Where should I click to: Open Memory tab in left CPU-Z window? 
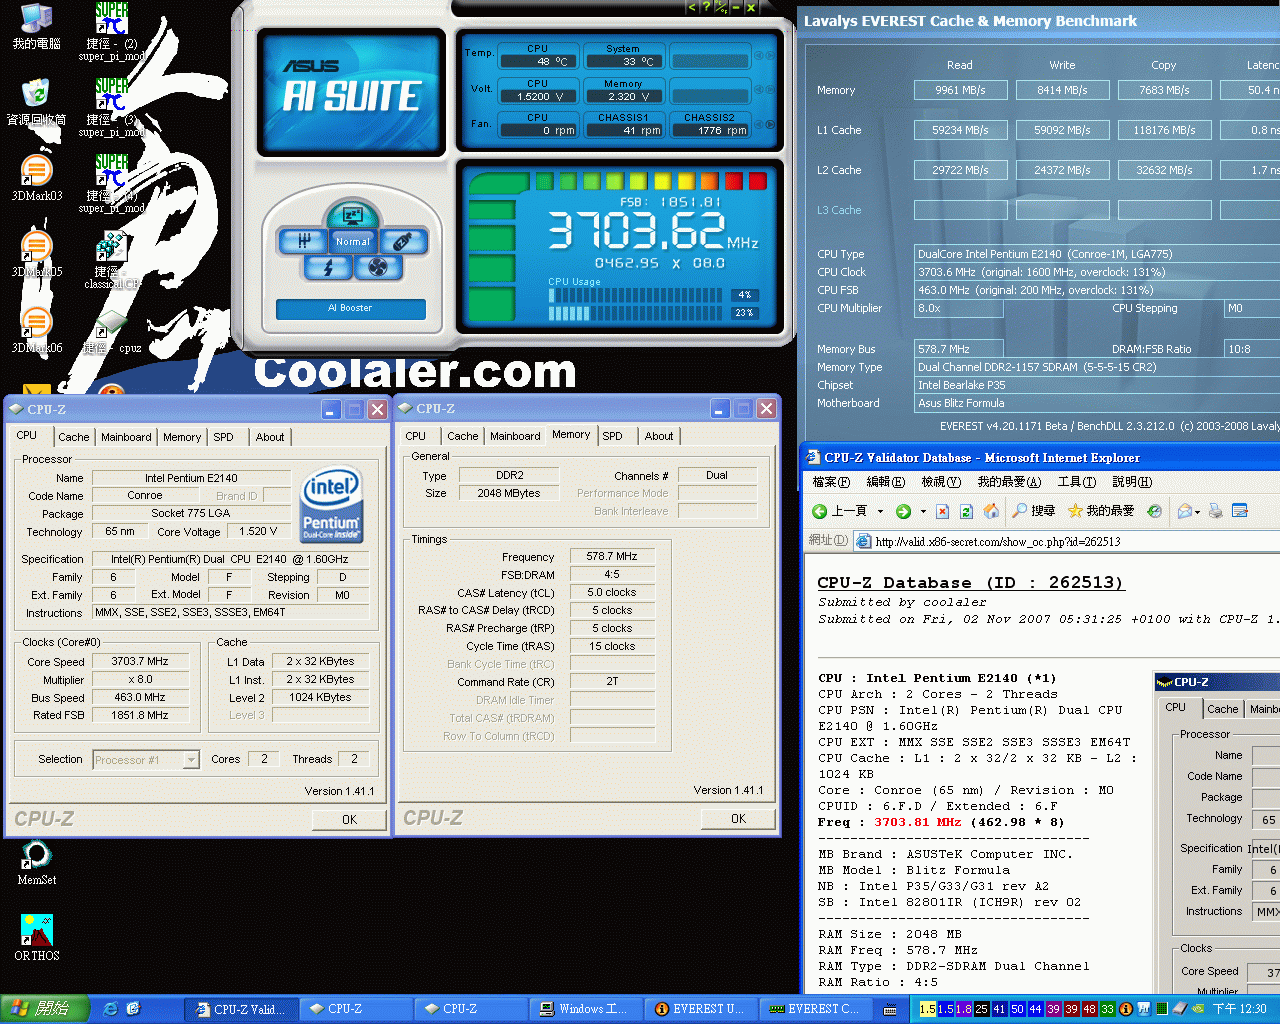tap(182, 437)
